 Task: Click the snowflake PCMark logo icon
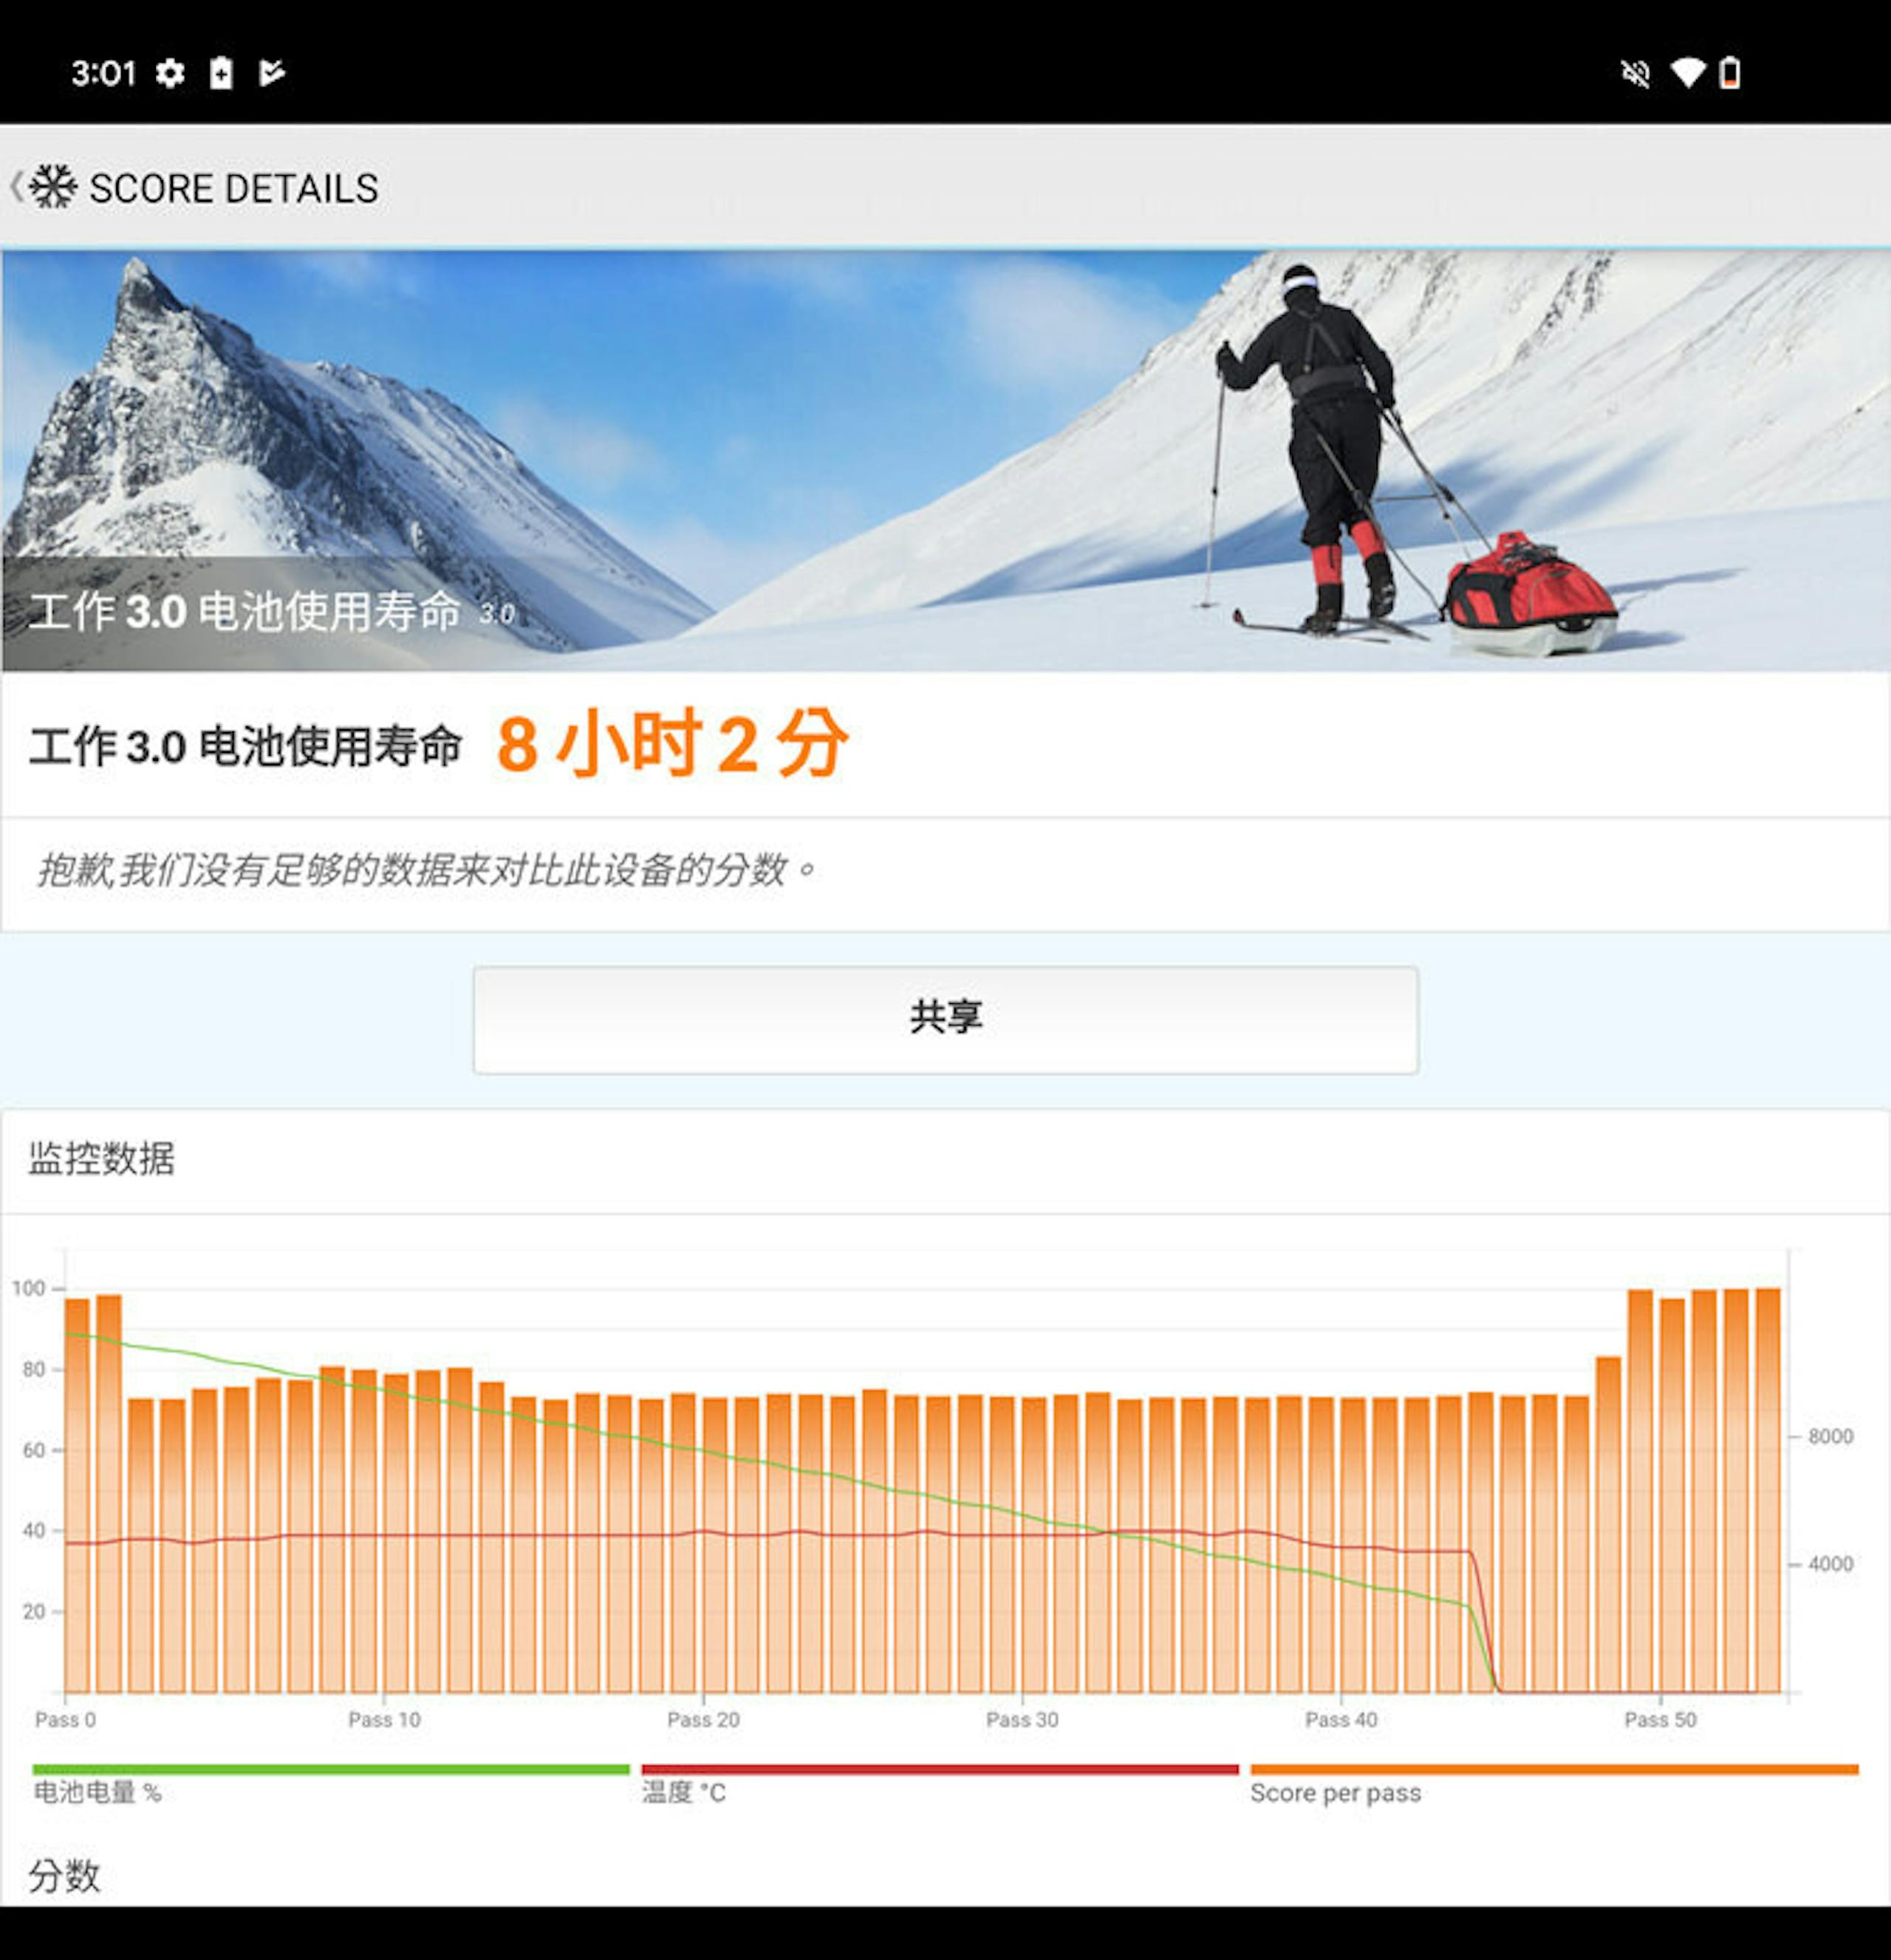pyautogui.click(x=53, y=187)
